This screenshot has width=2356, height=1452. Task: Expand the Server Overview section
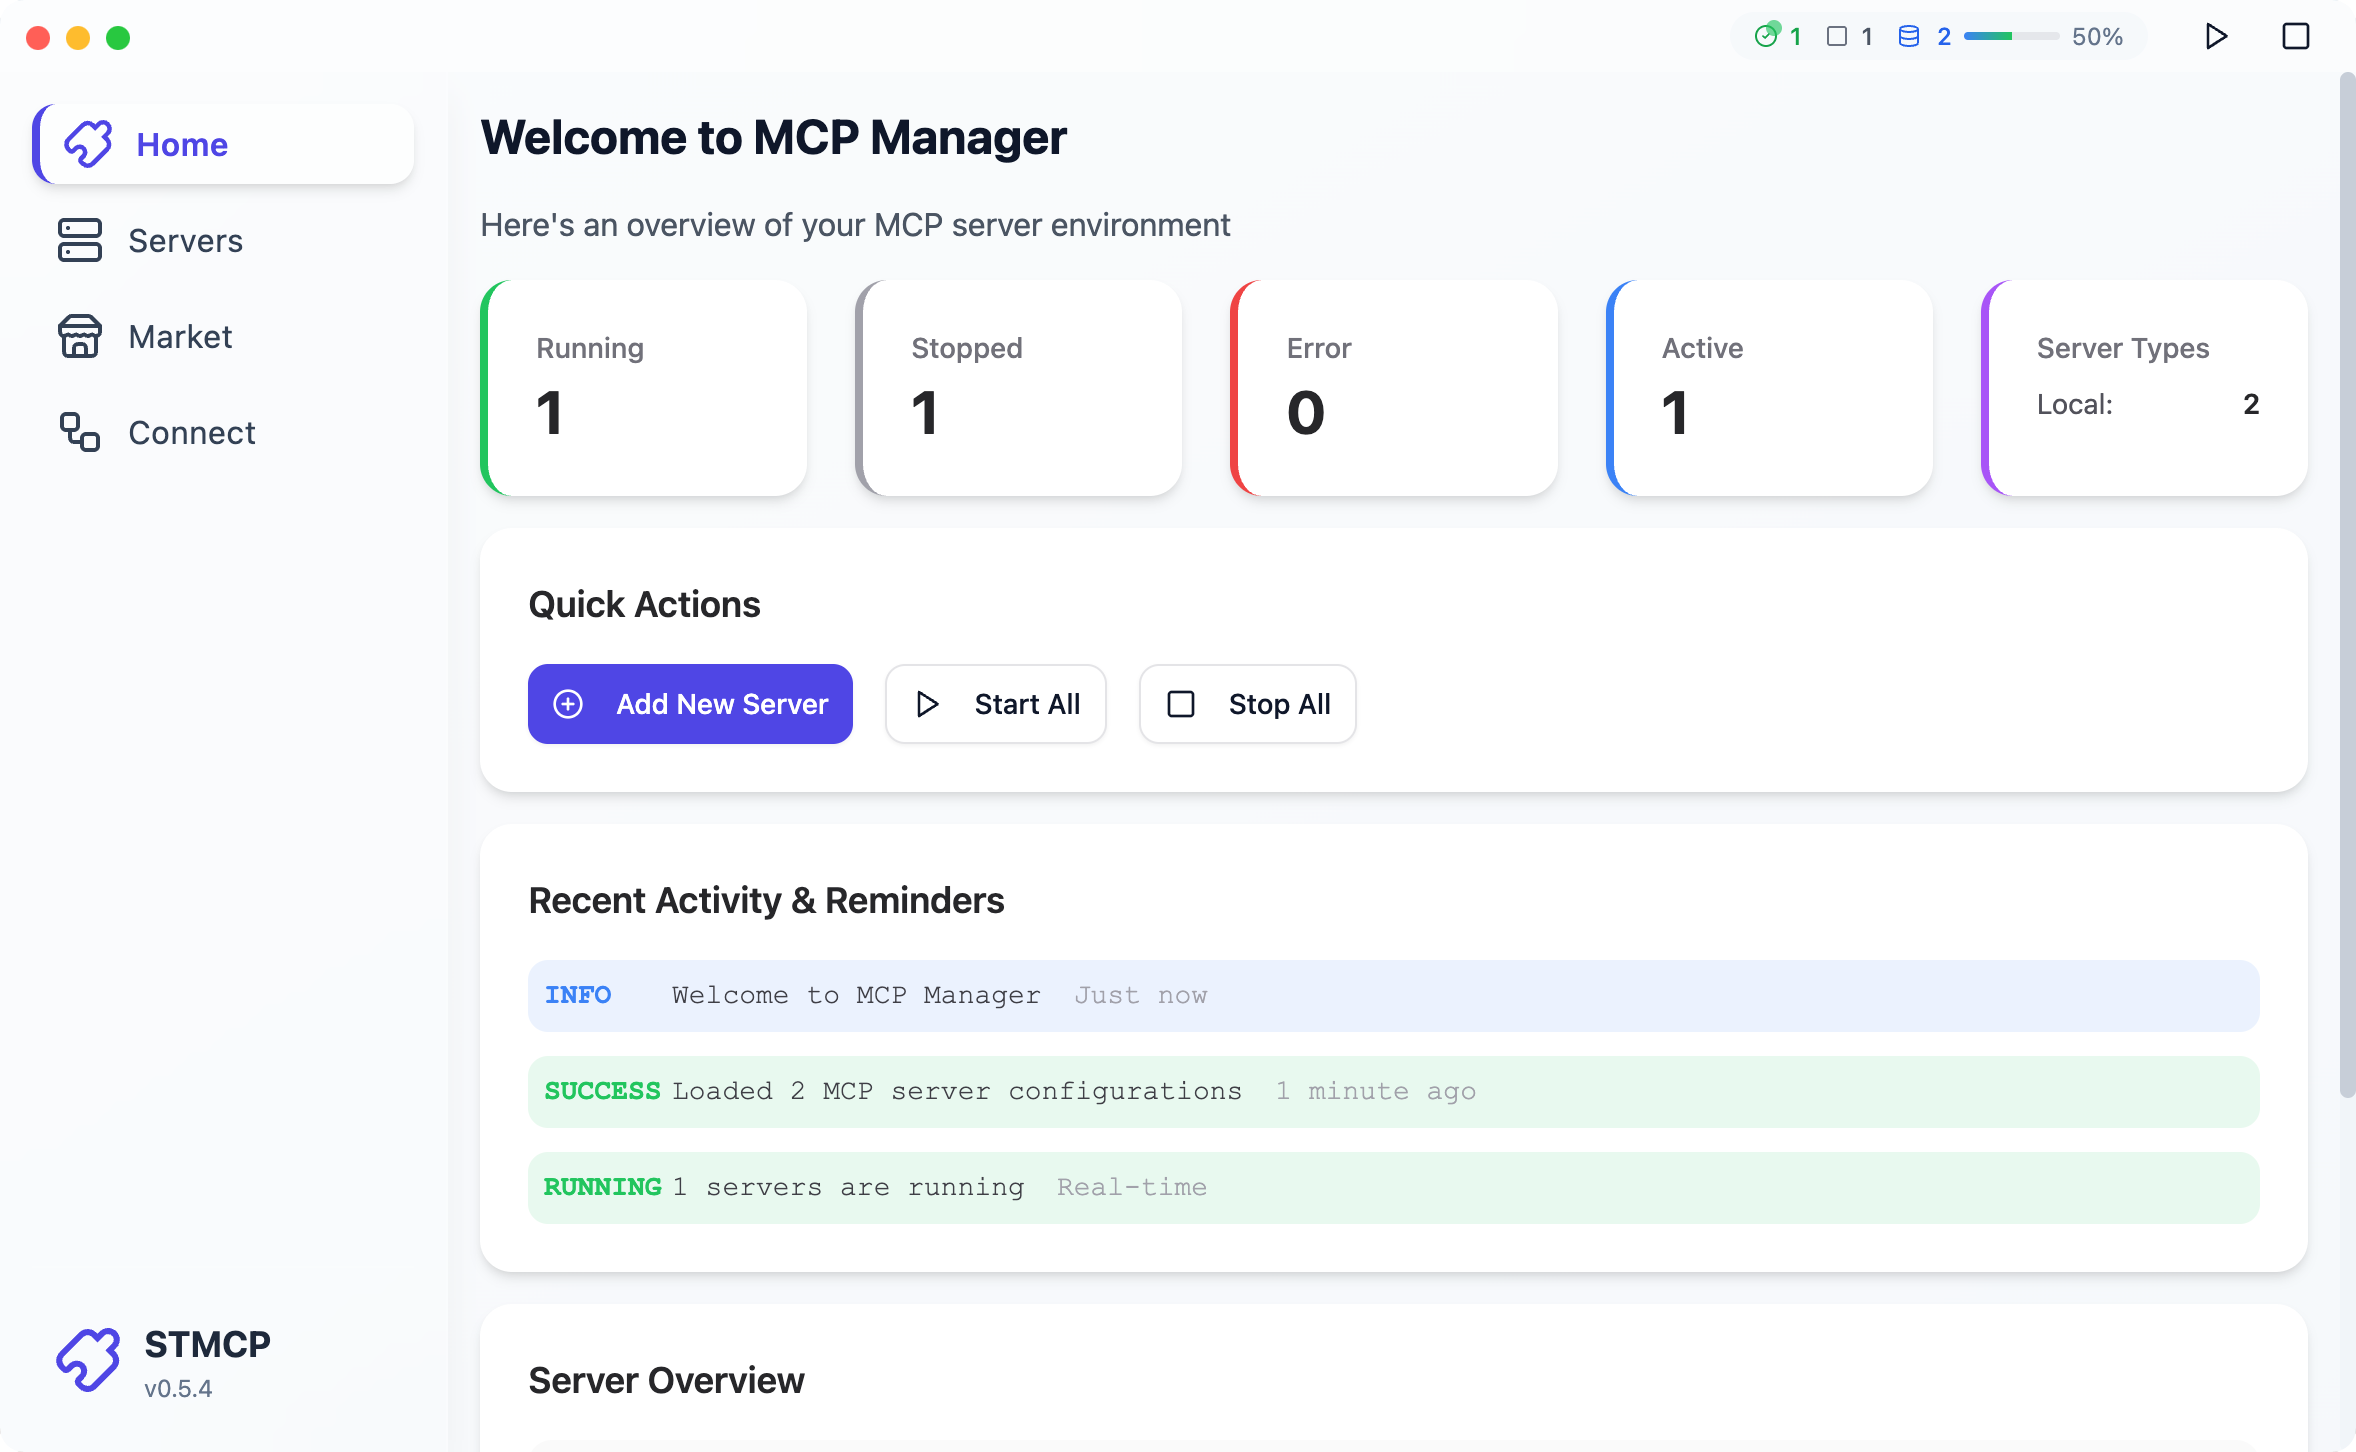click(x=666, y=1380)
